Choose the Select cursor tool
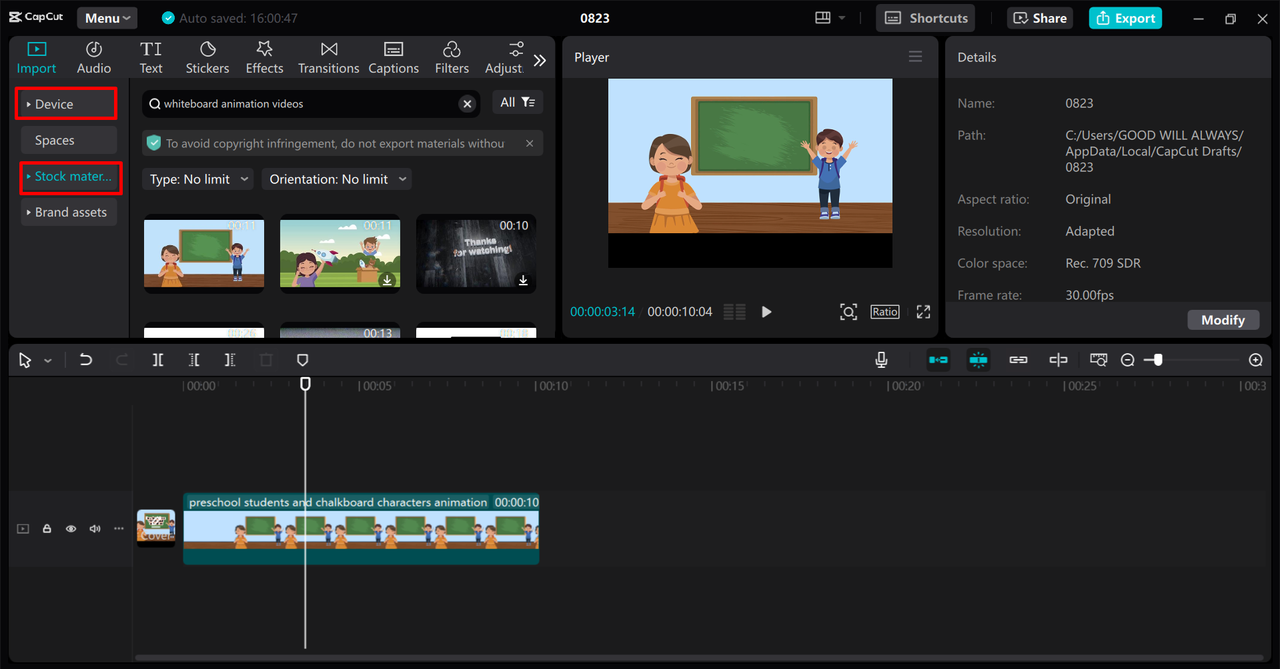The height and width of the screenshot is (669, 1280). click(x=25, y=360)
